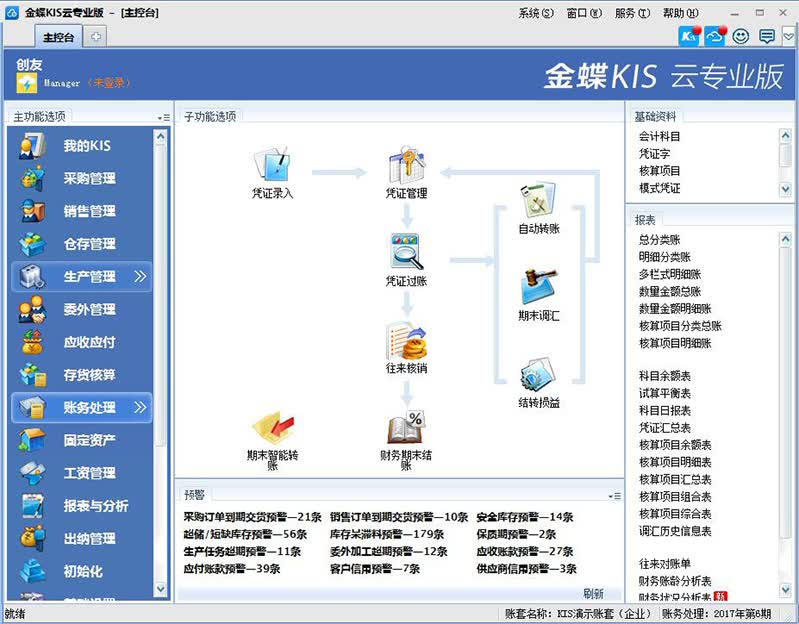Screen dimensions: 799x624
Task: Click 报表 list scroll-down arrow
Action: coord(785,589)
